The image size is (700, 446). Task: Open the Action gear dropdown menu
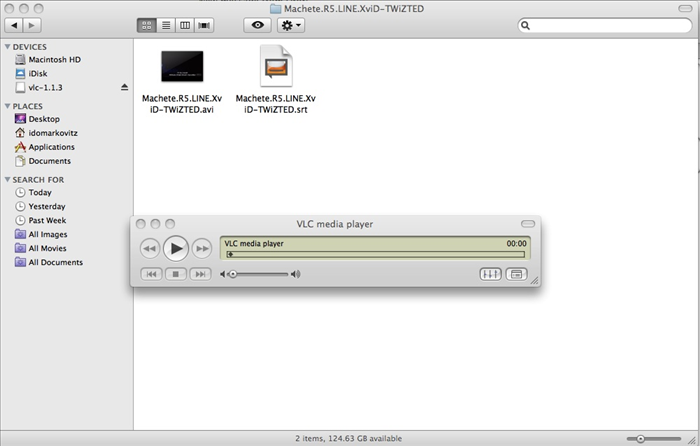pos(291,25)
